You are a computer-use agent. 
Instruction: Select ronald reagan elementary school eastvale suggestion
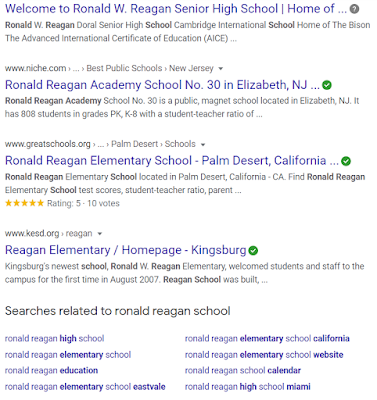85,387
